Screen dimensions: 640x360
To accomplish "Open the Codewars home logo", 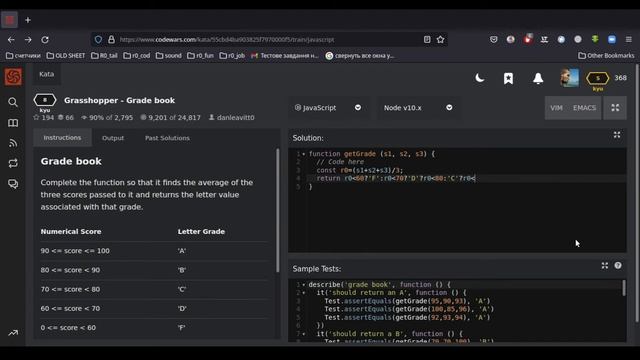I will [x=13, y=77].
